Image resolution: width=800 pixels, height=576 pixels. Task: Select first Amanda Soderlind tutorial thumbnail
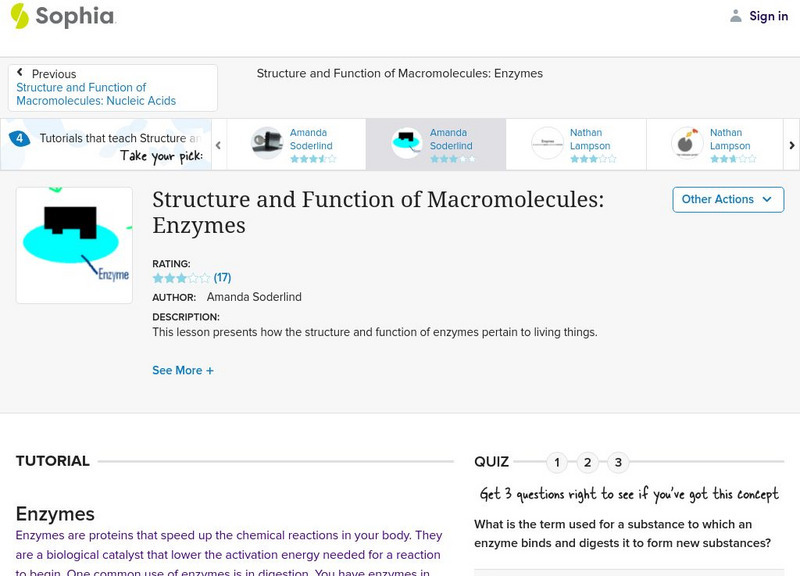[x=267, y=144]
